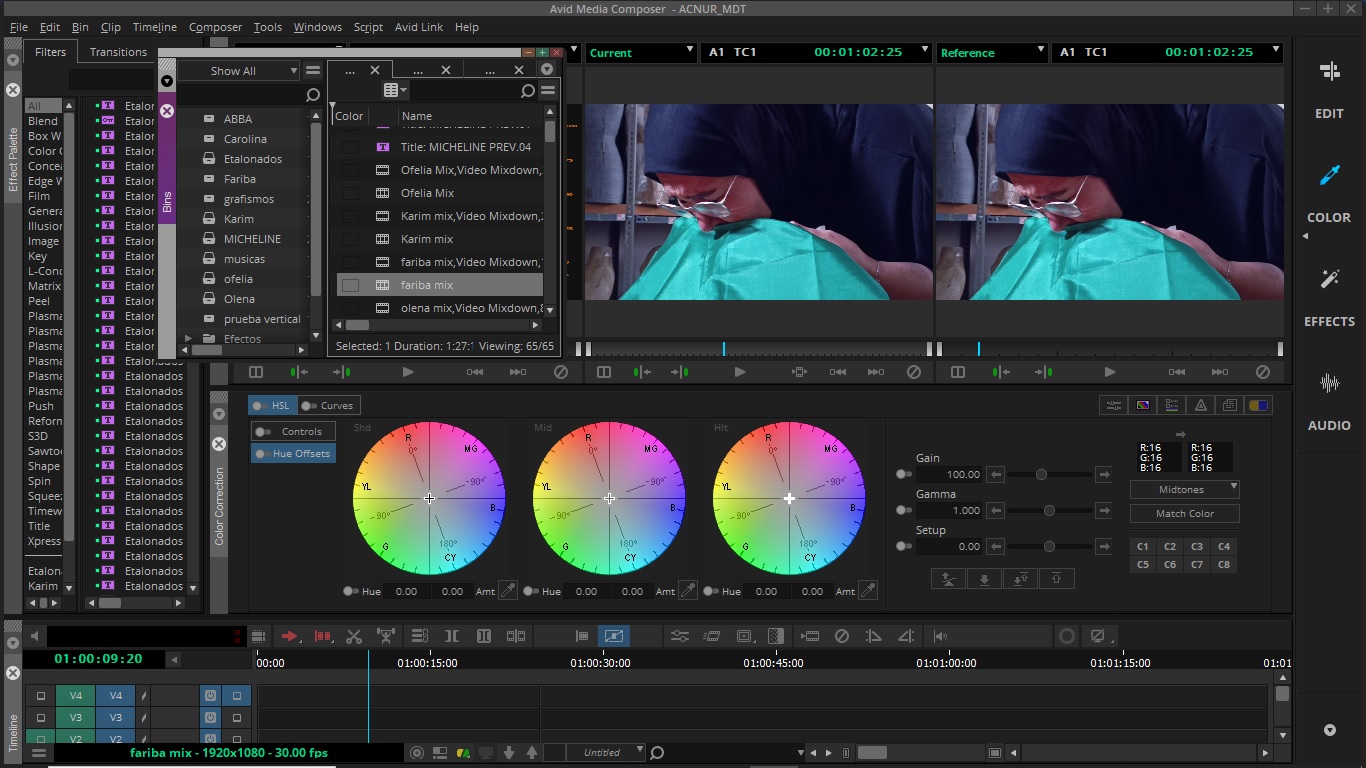Open the Reference monitor dropdown
Image resolution: width=1366 pixels, height=768 pixels.
992,53
